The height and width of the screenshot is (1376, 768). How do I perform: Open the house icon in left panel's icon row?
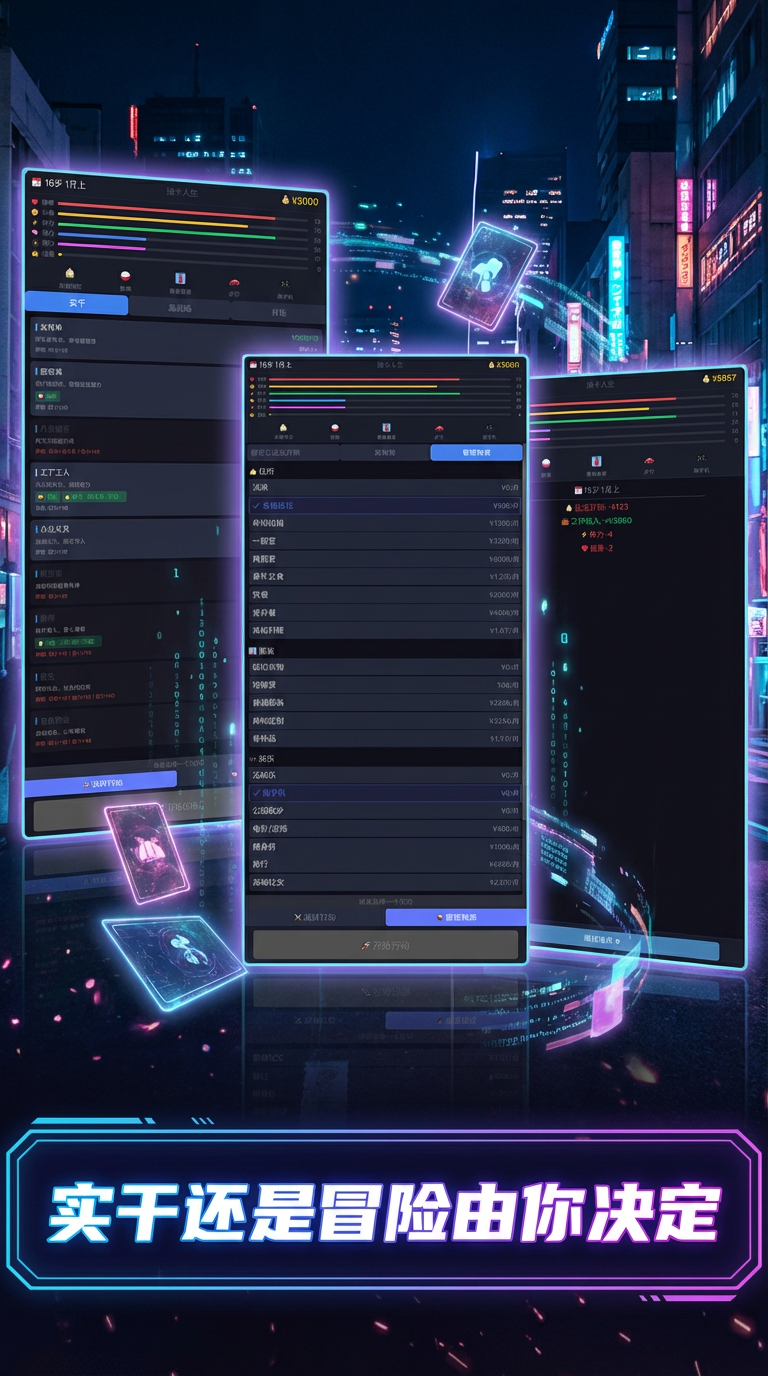69,273
